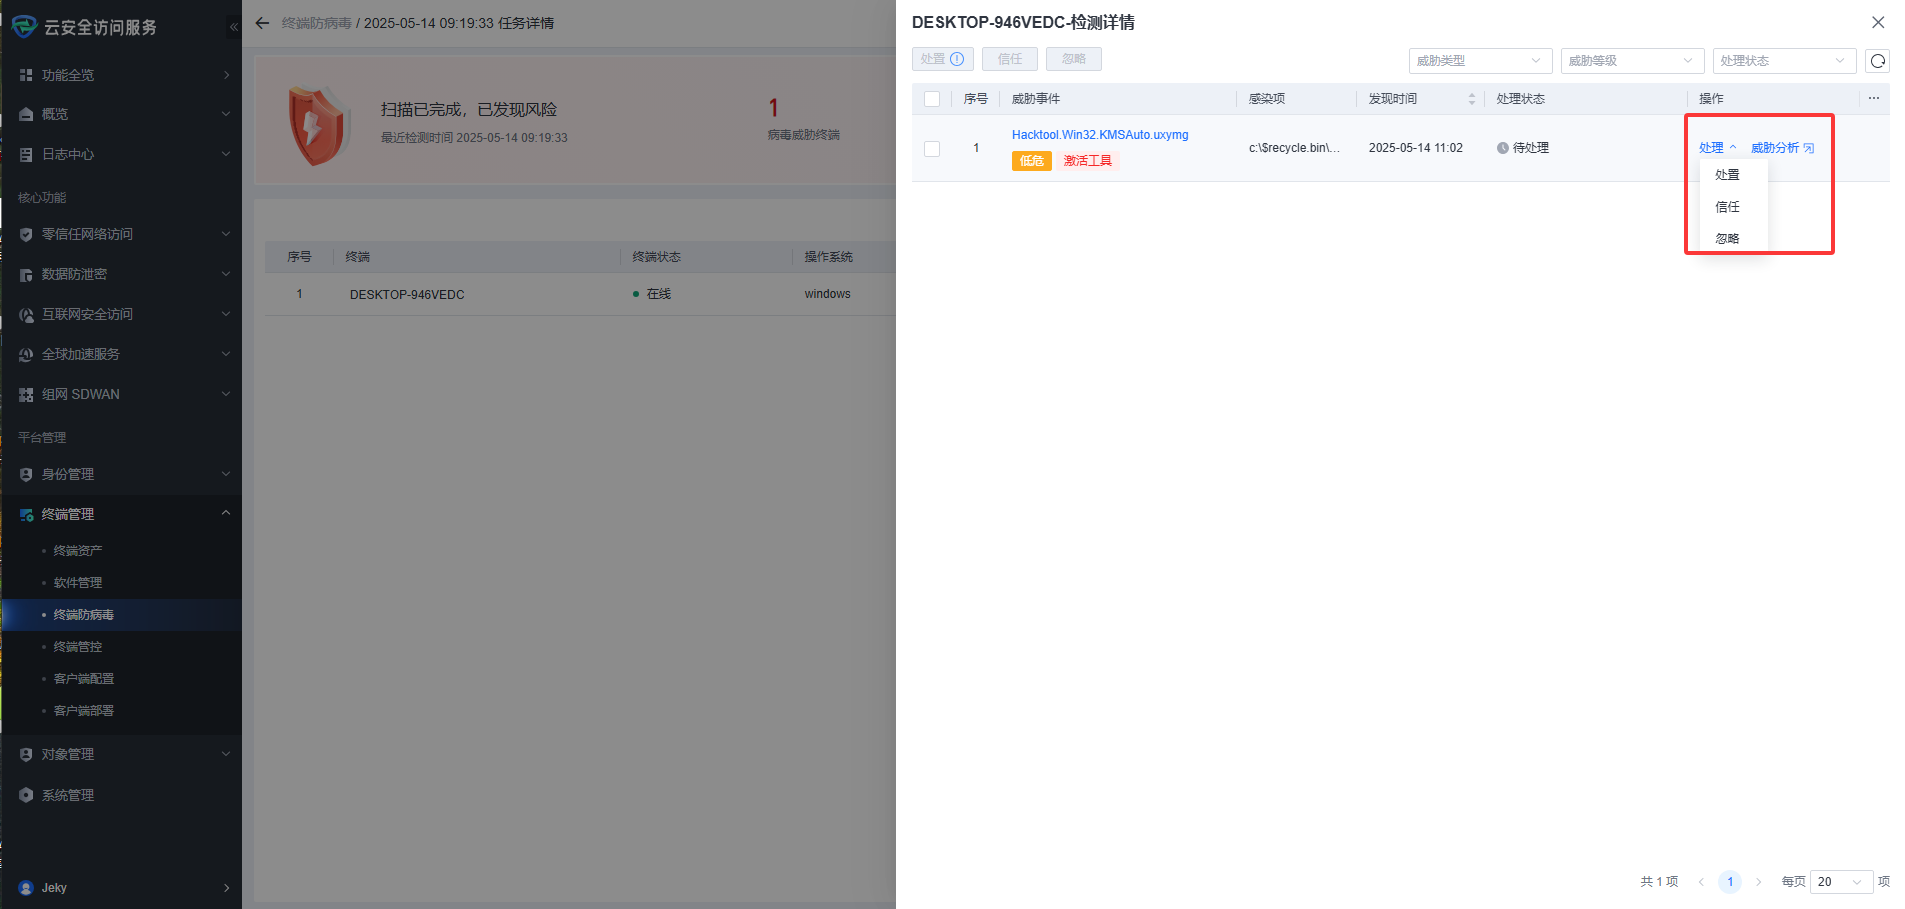Sort by 发现时间 using sort arrows
Viewport: 1905px width, 909px height.
[1471, 99]
